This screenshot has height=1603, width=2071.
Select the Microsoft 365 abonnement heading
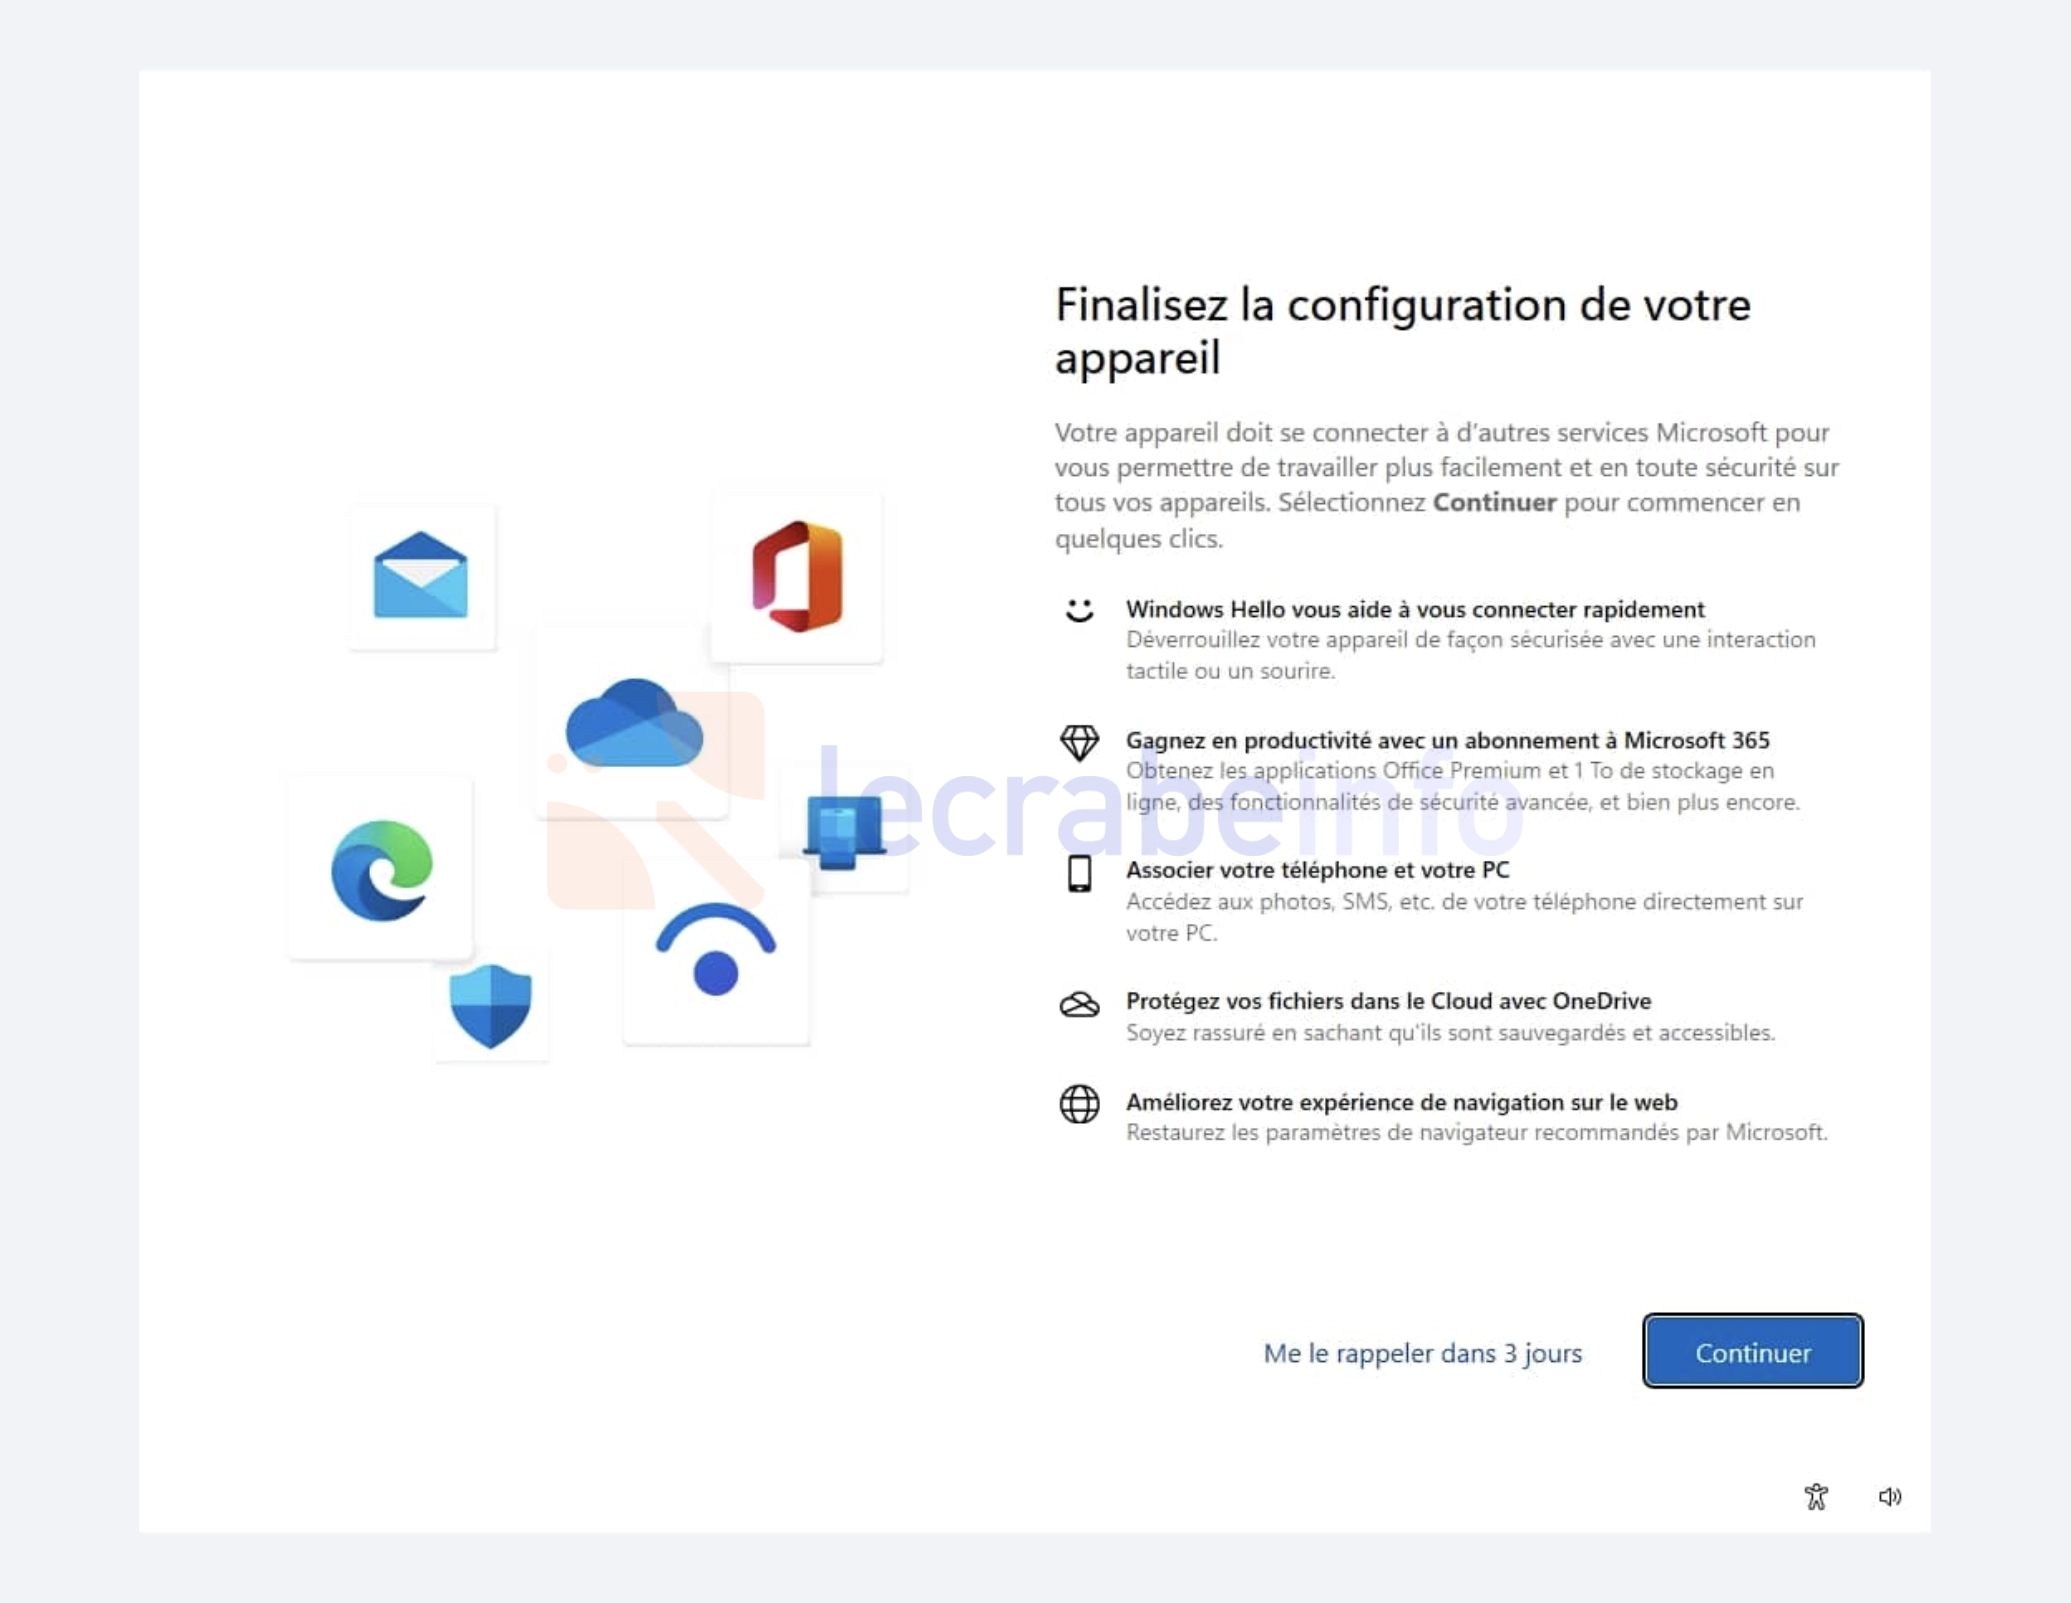click(x=1447, y=740)
